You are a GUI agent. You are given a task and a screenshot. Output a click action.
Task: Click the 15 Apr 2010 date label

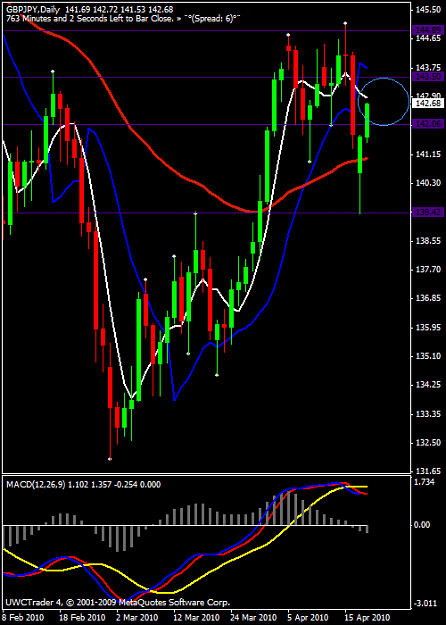365,616
